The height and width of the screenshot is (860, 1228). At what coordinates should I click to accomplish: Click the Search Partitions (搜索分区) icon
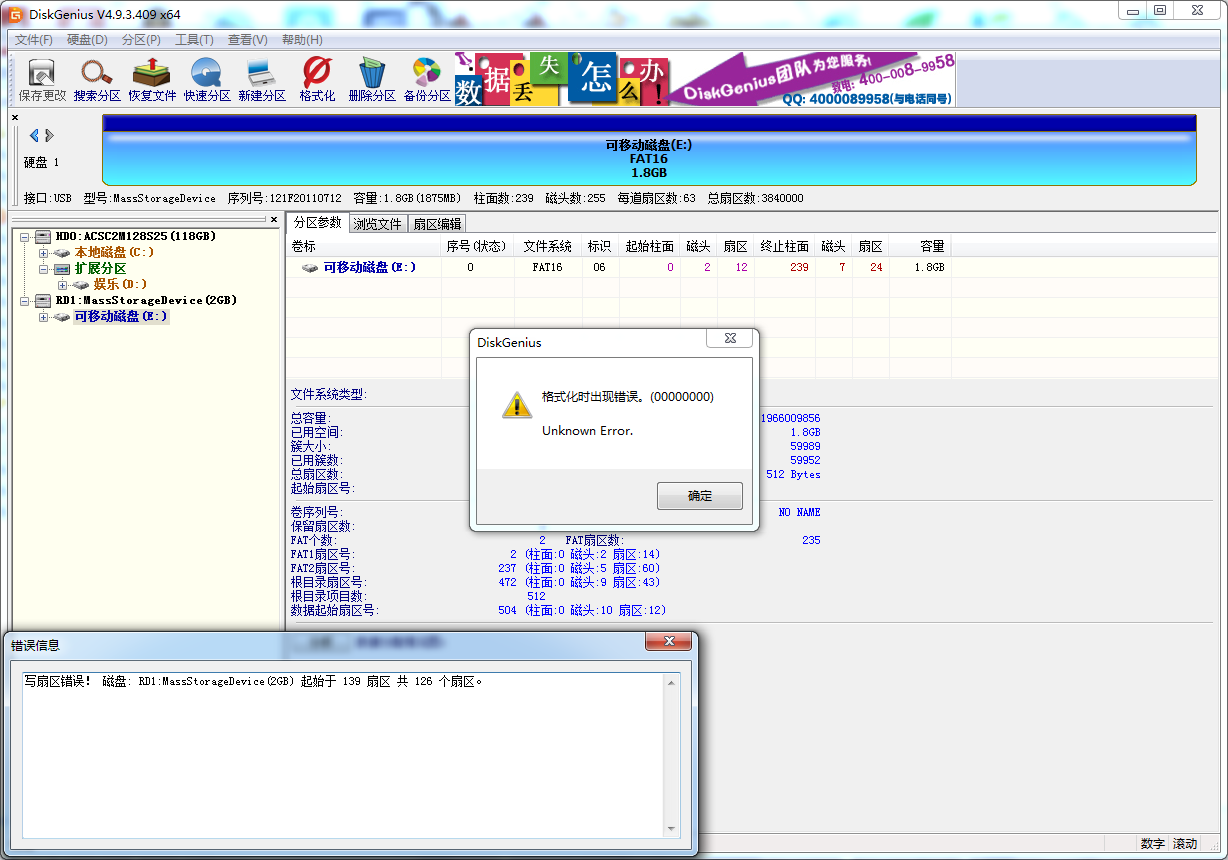pyautogui.click(x=97, y=80)
